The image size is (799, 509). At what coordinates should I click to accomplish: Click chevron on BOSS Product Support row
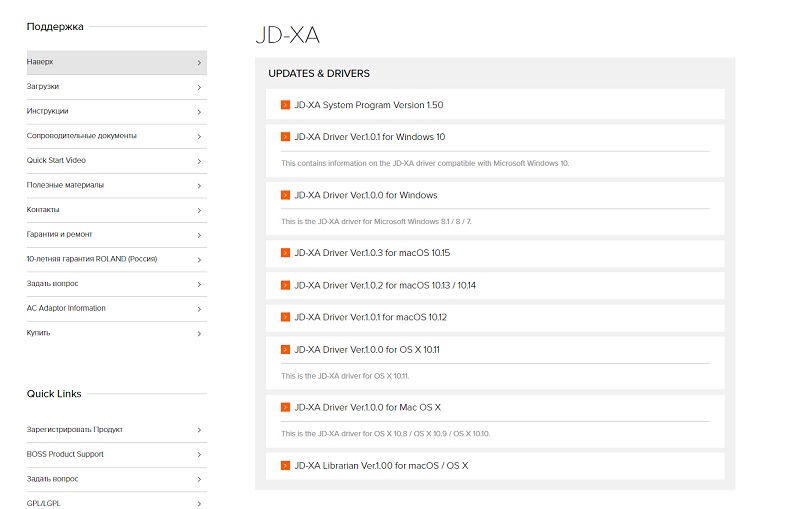point(199,454)
